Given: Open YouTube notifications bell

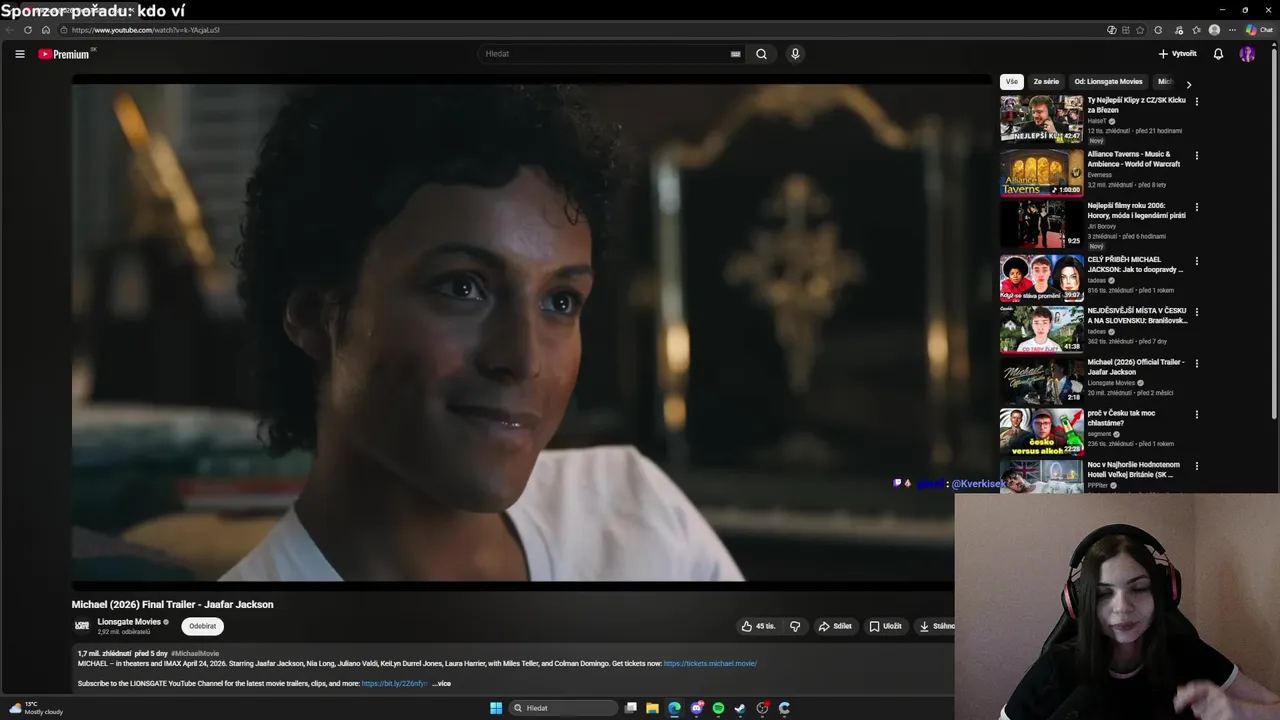Looking at the screenshot, I should (1218, 54).
